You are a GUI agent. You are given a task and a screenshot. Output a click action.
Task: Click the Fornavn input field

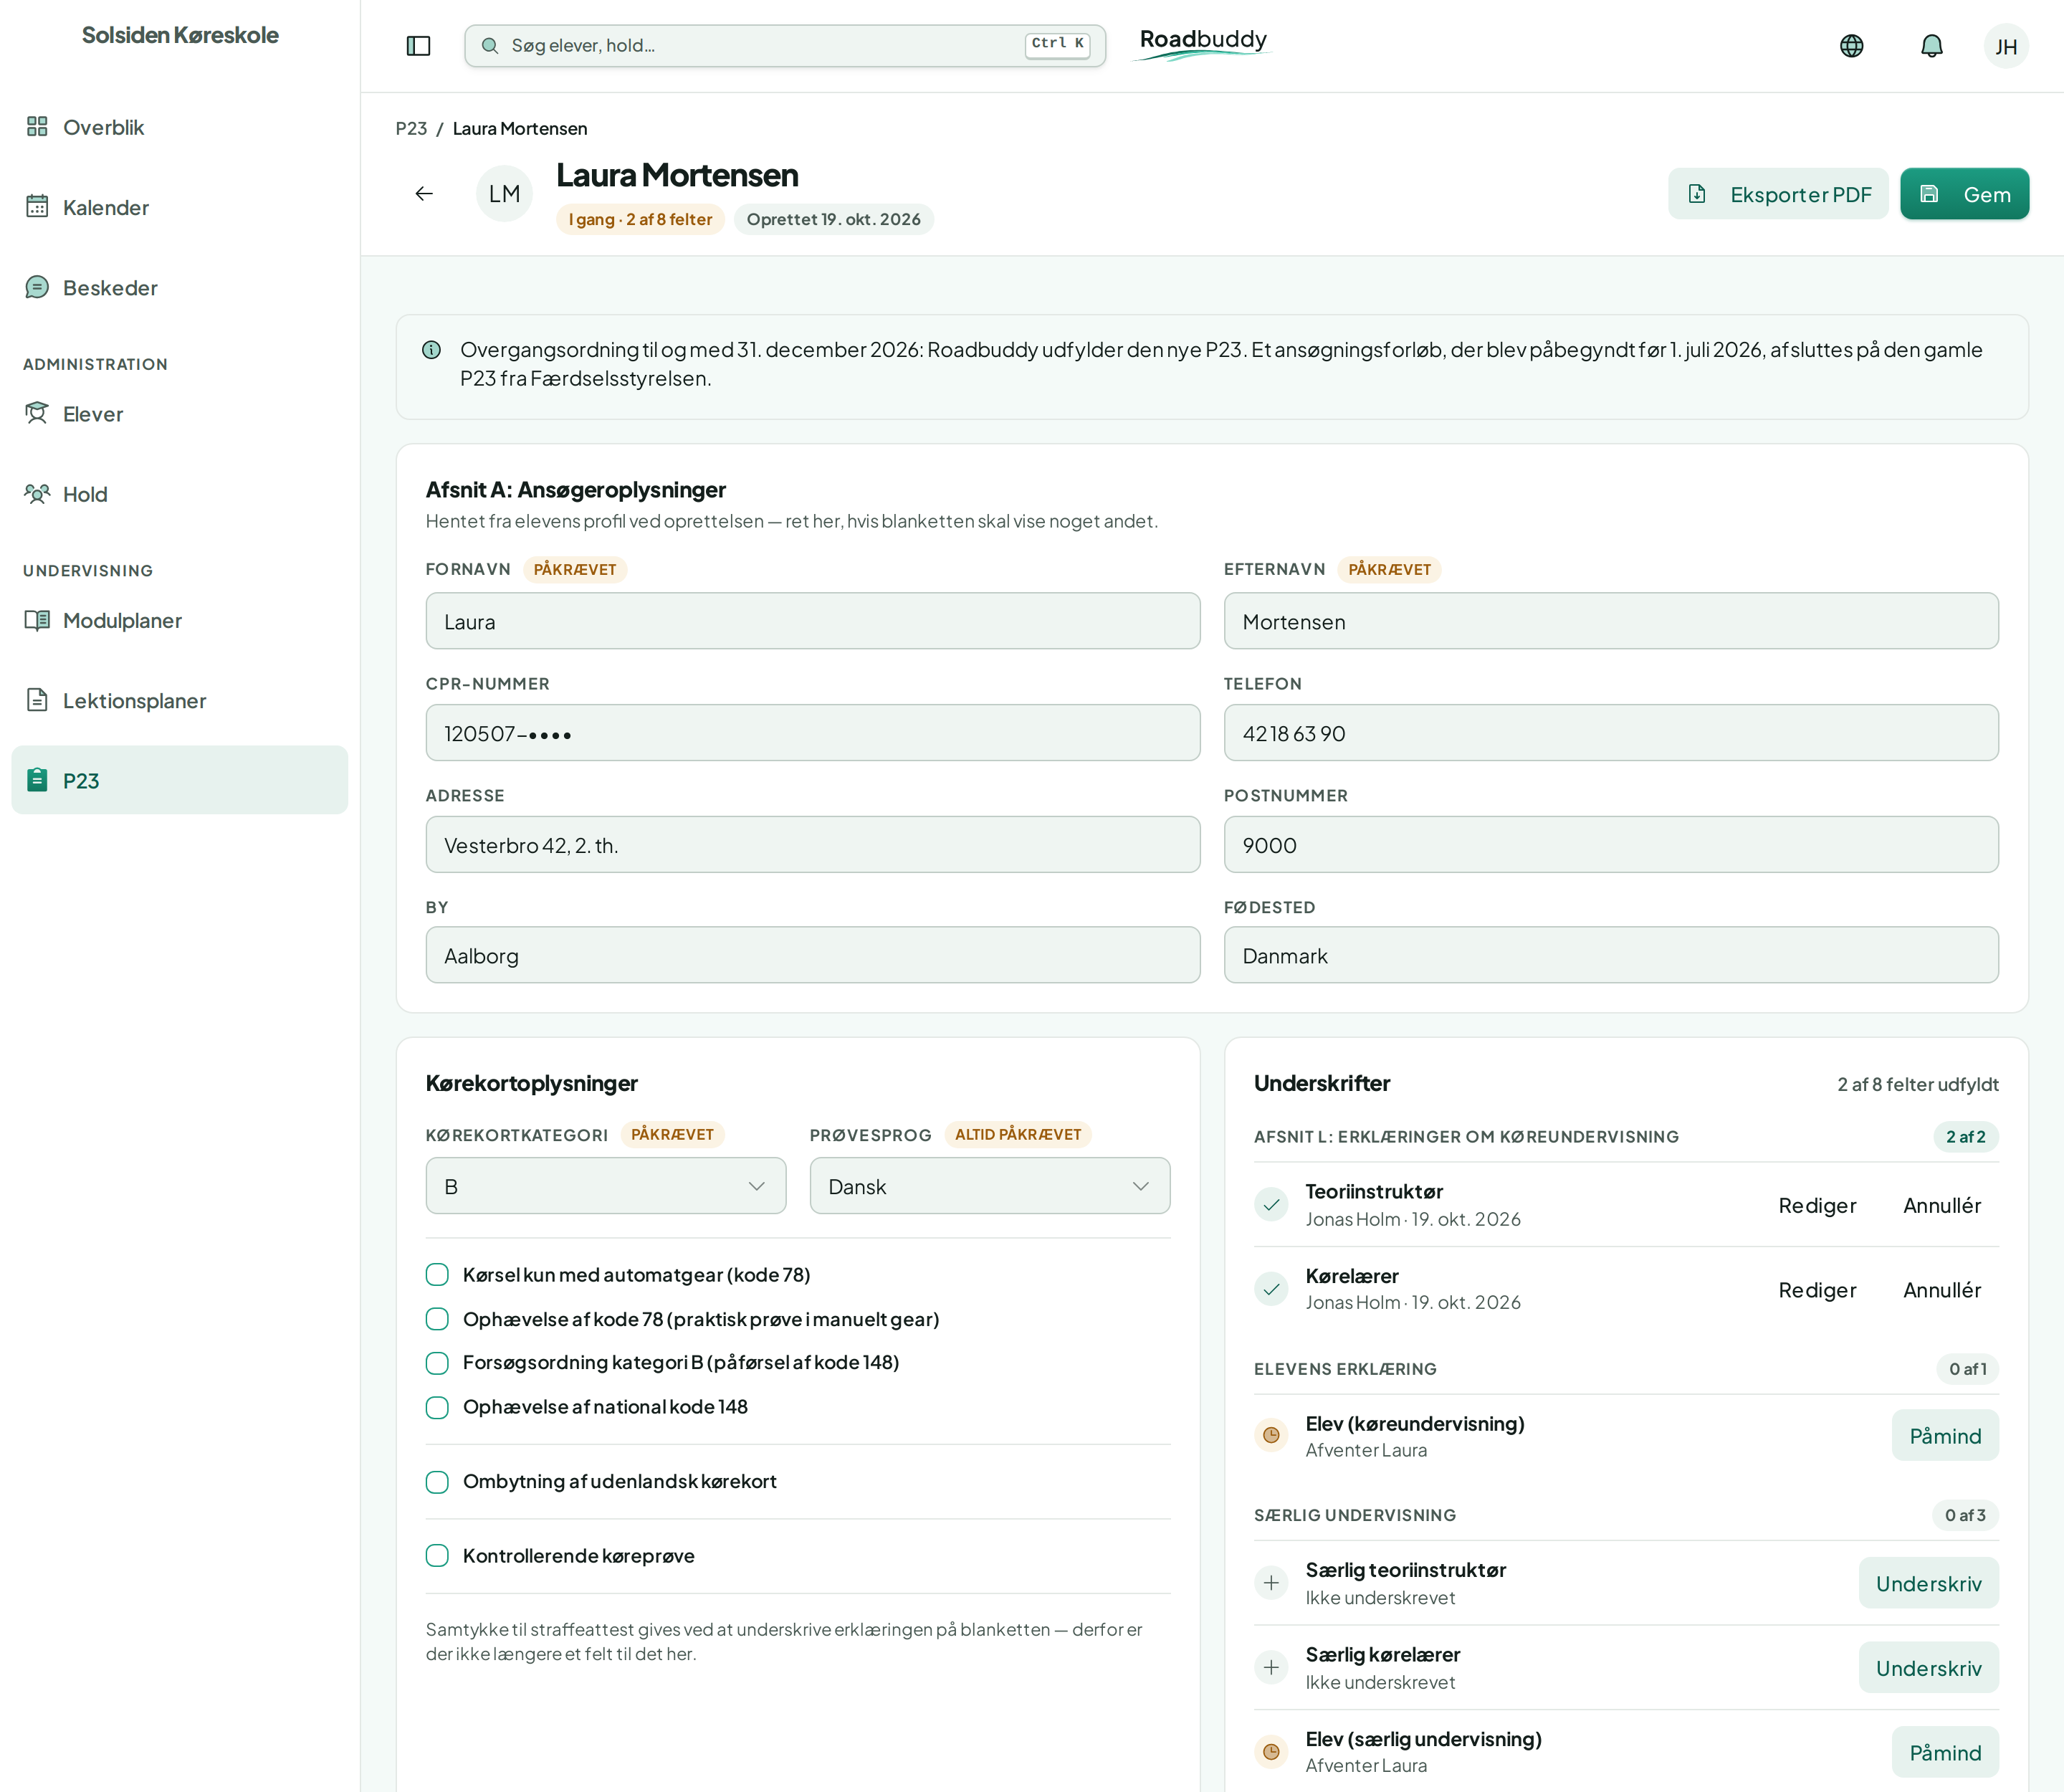click(813, 621)
